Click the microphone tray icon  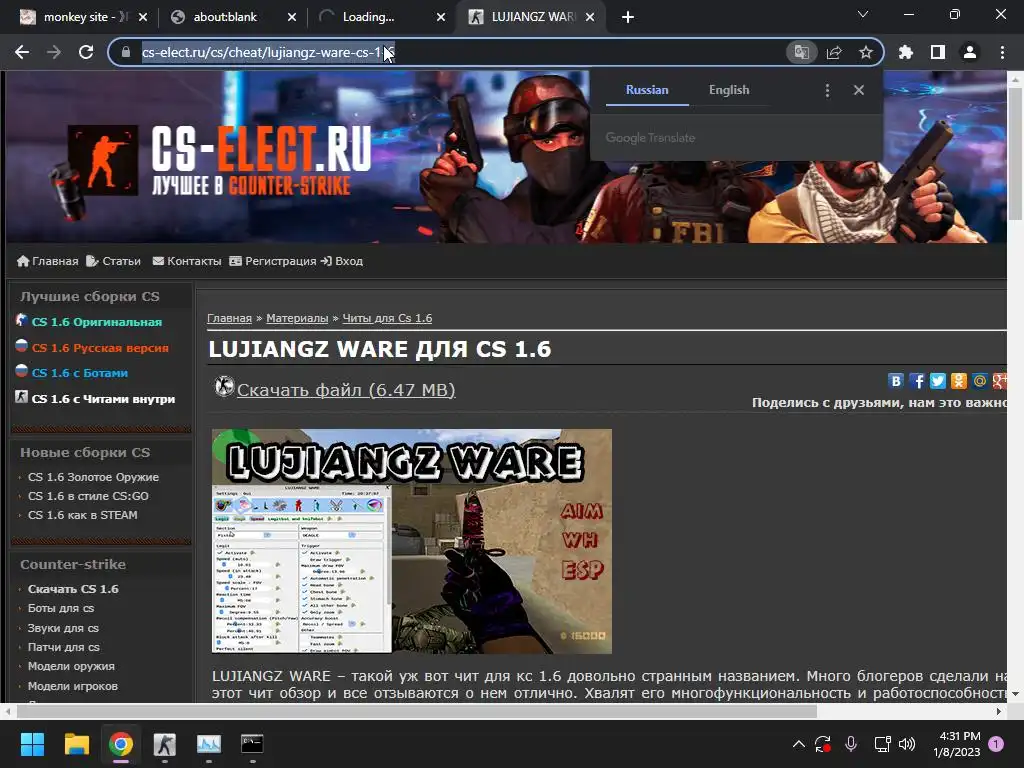point(851,744)
